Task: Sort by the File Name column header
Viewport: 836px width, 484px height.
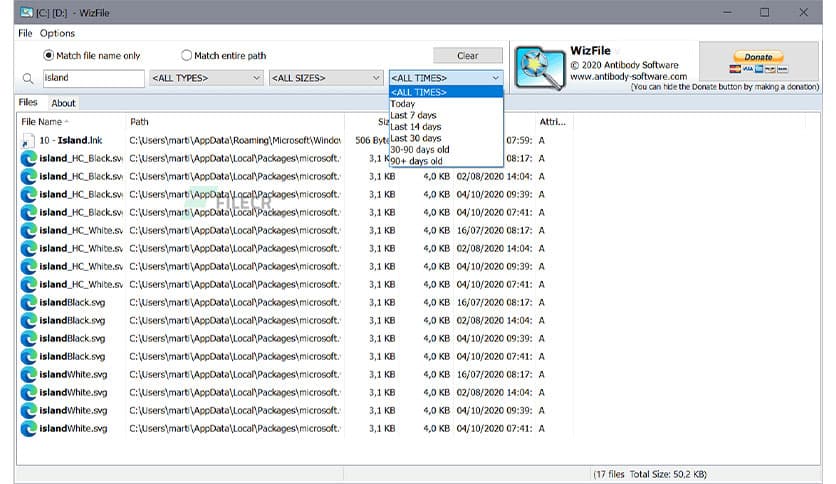Action: pos(71,122)
